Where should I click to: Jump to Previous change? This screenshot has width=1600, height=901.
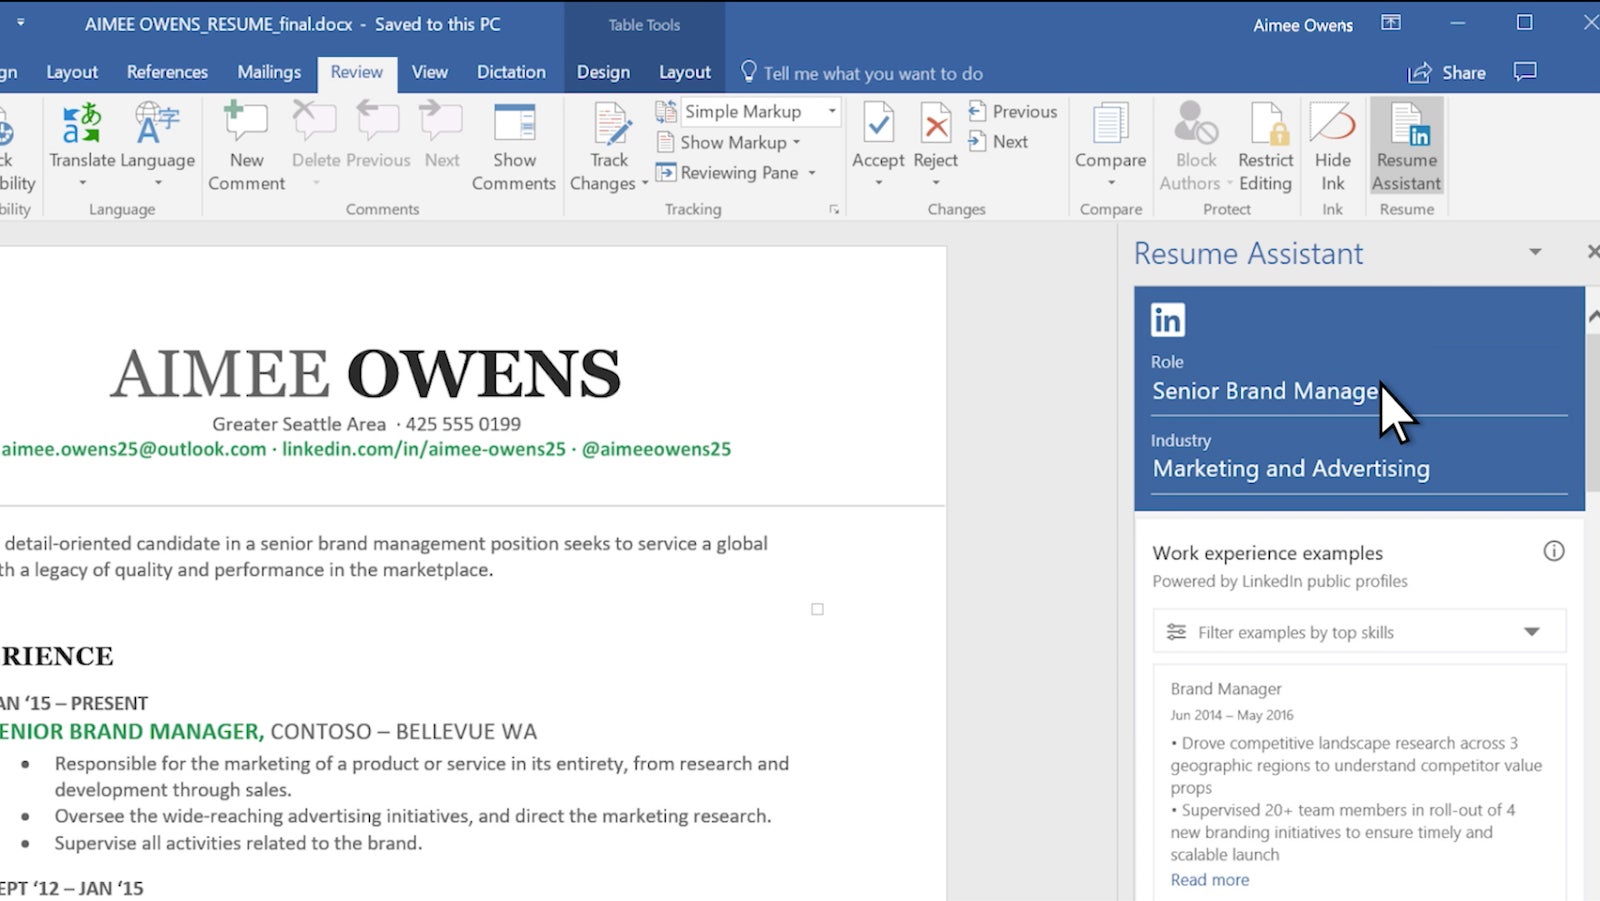coord(1012,112)
